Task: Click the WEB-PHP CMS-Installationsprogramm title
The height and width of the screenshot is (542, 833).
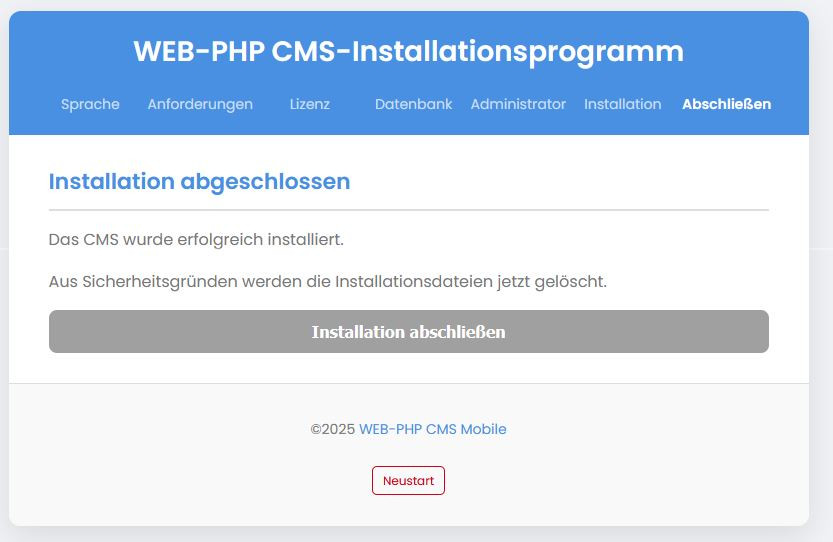Action: (409, 52)
